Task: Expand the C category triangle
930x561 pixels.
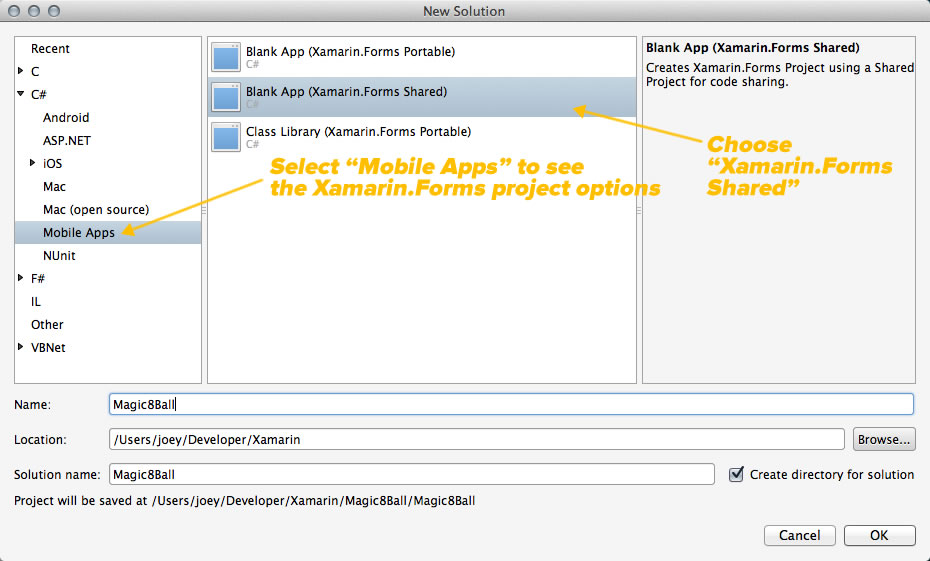Action: point(21,71)
